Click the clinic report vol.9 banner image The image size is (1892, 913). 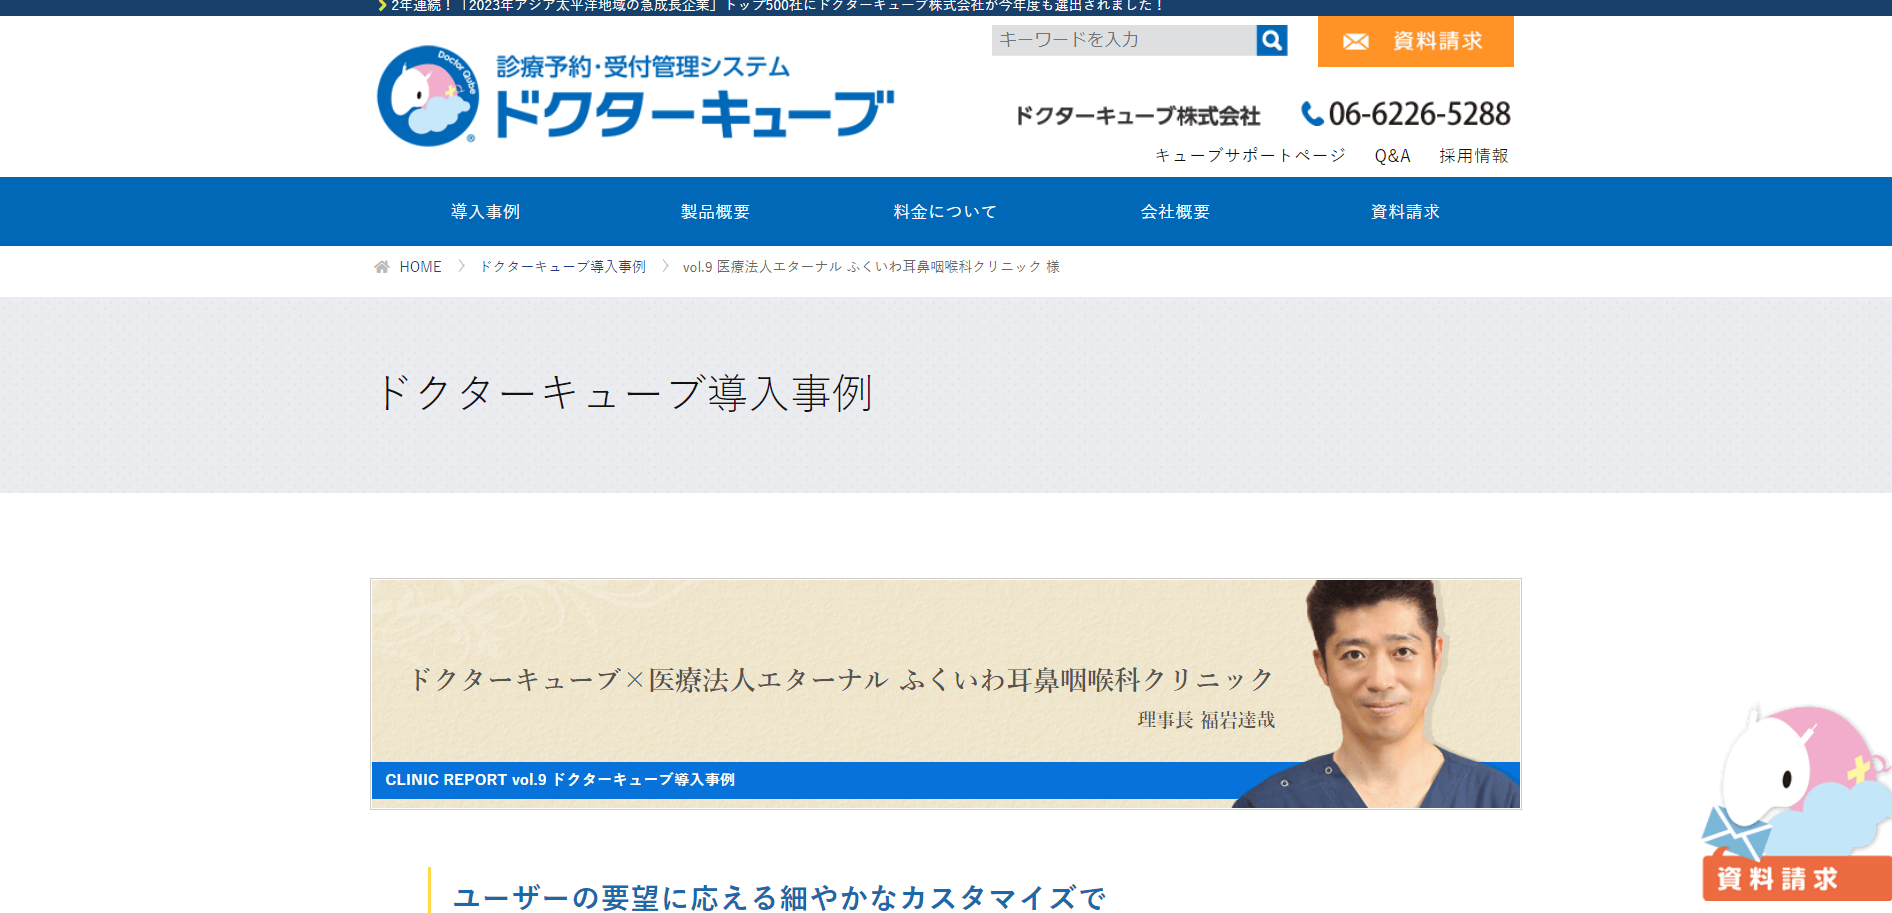point(946,694)
